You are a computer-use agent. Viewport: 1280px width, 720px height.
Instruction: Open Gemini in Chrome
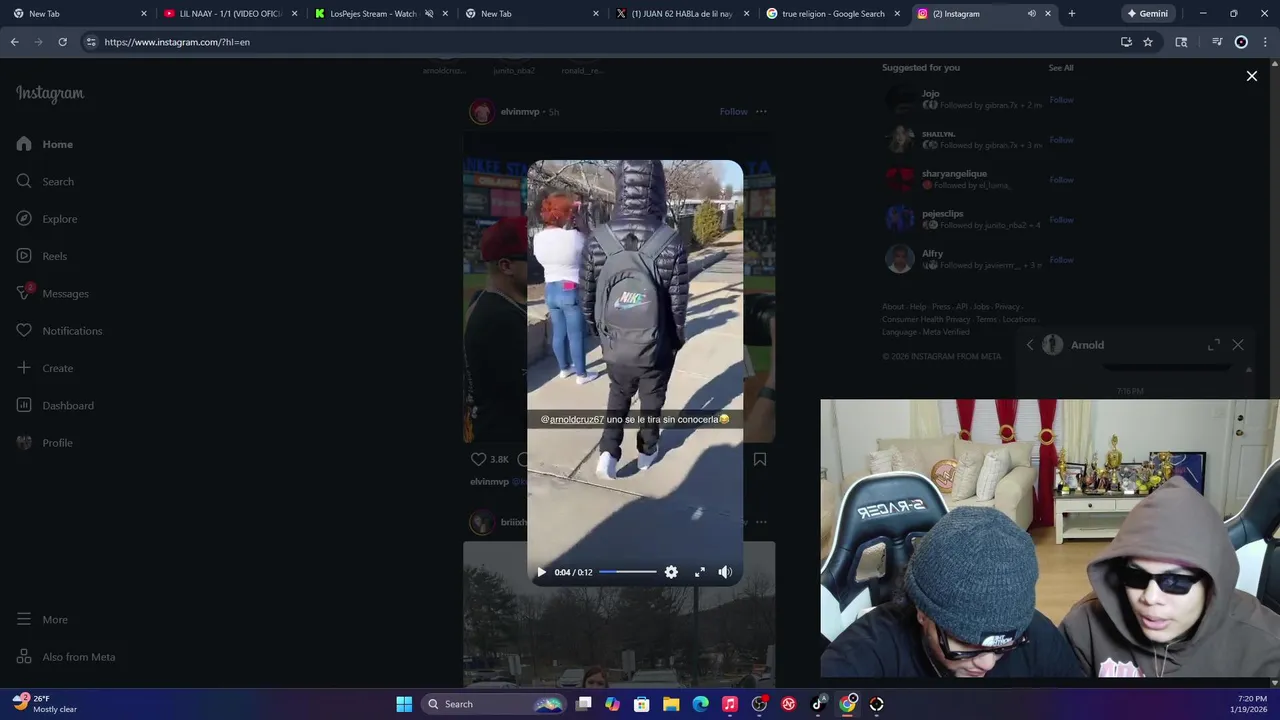tap(1148, 14)
